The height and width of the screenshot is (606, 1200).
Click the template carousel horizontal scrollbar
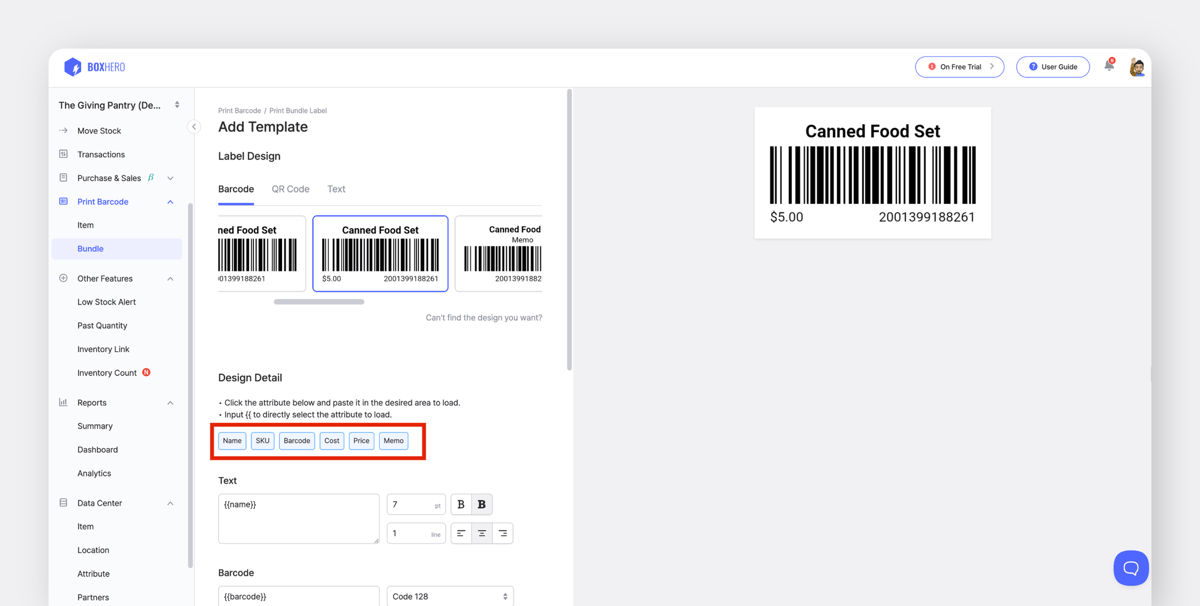pos(319,301)
